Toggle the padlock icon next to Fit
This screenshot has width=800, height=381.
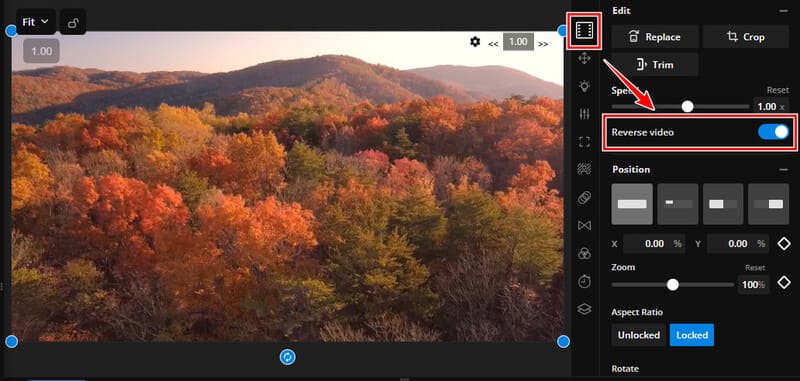coord(73,22)
